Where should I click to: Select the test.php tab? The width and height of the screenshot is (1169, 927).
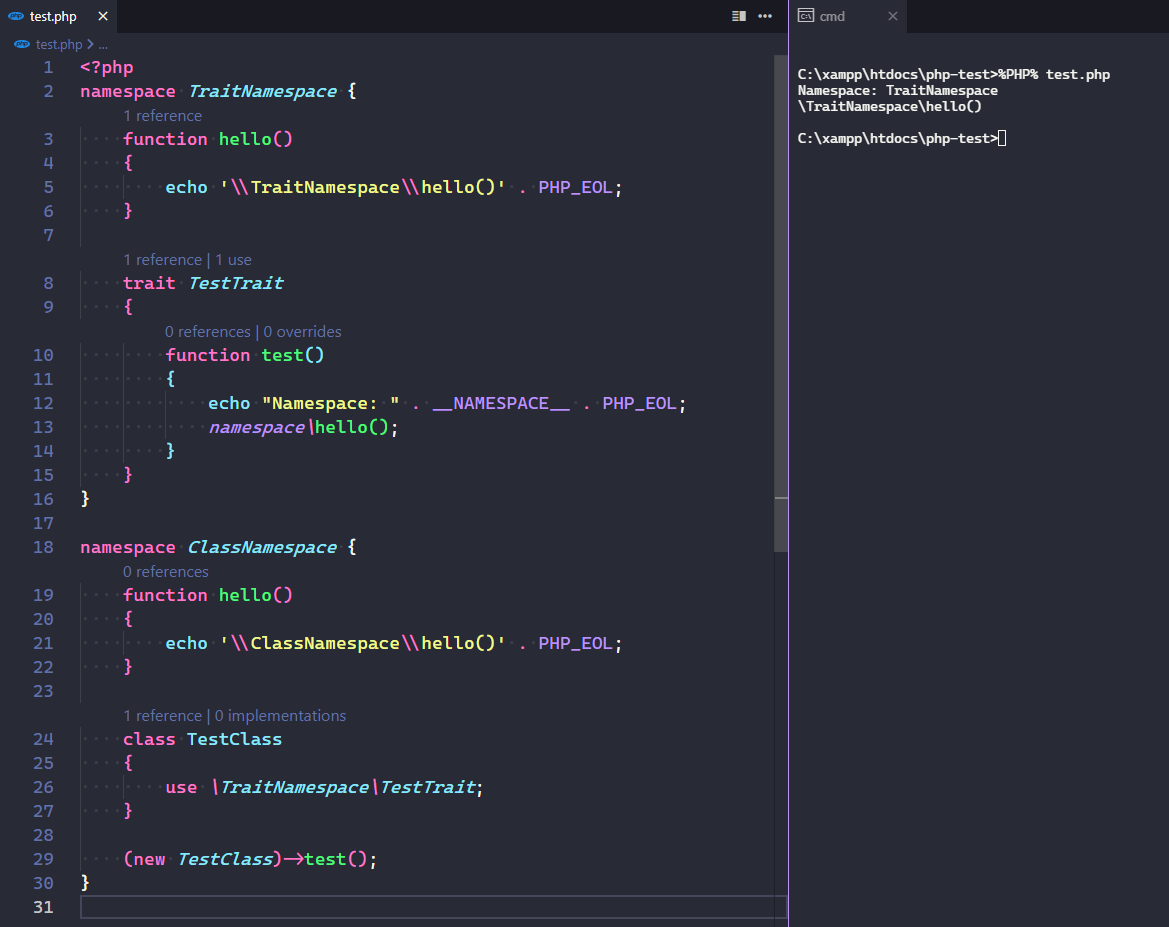coord(52,17)
